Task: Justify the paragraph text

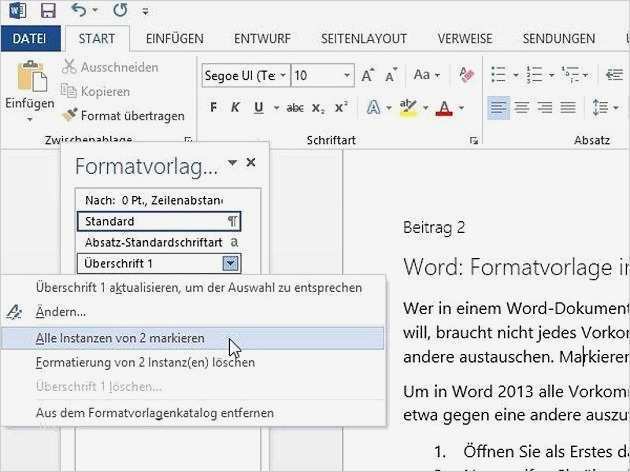Action: (568, 107)
